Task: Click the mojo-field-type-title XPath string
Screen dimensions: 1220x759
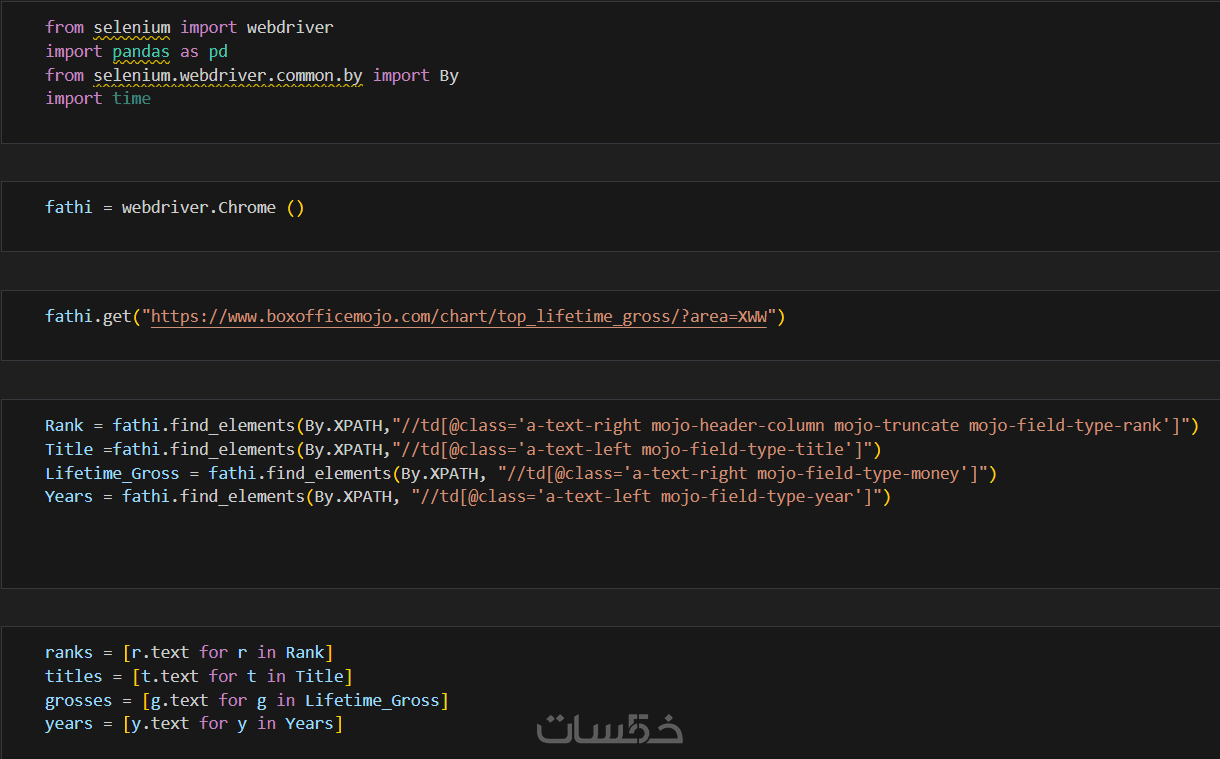Action: 636,450
